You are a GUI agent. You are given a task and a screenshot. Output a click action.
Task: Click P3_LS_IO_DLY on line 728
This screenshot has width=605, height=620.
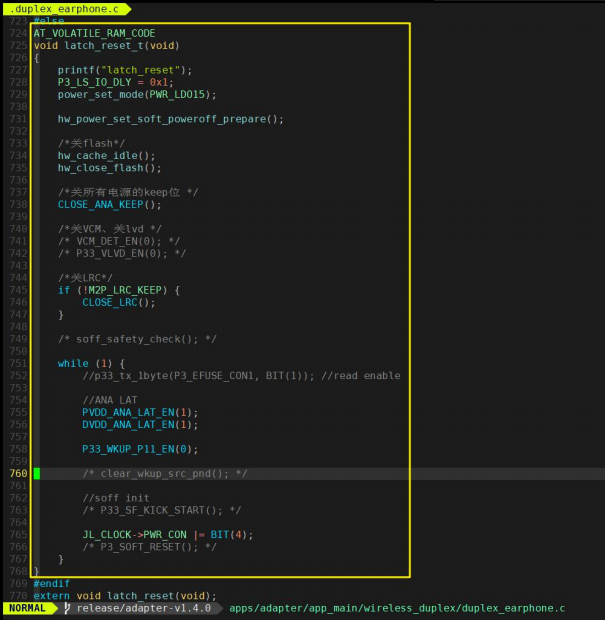(x=95, y=82)
